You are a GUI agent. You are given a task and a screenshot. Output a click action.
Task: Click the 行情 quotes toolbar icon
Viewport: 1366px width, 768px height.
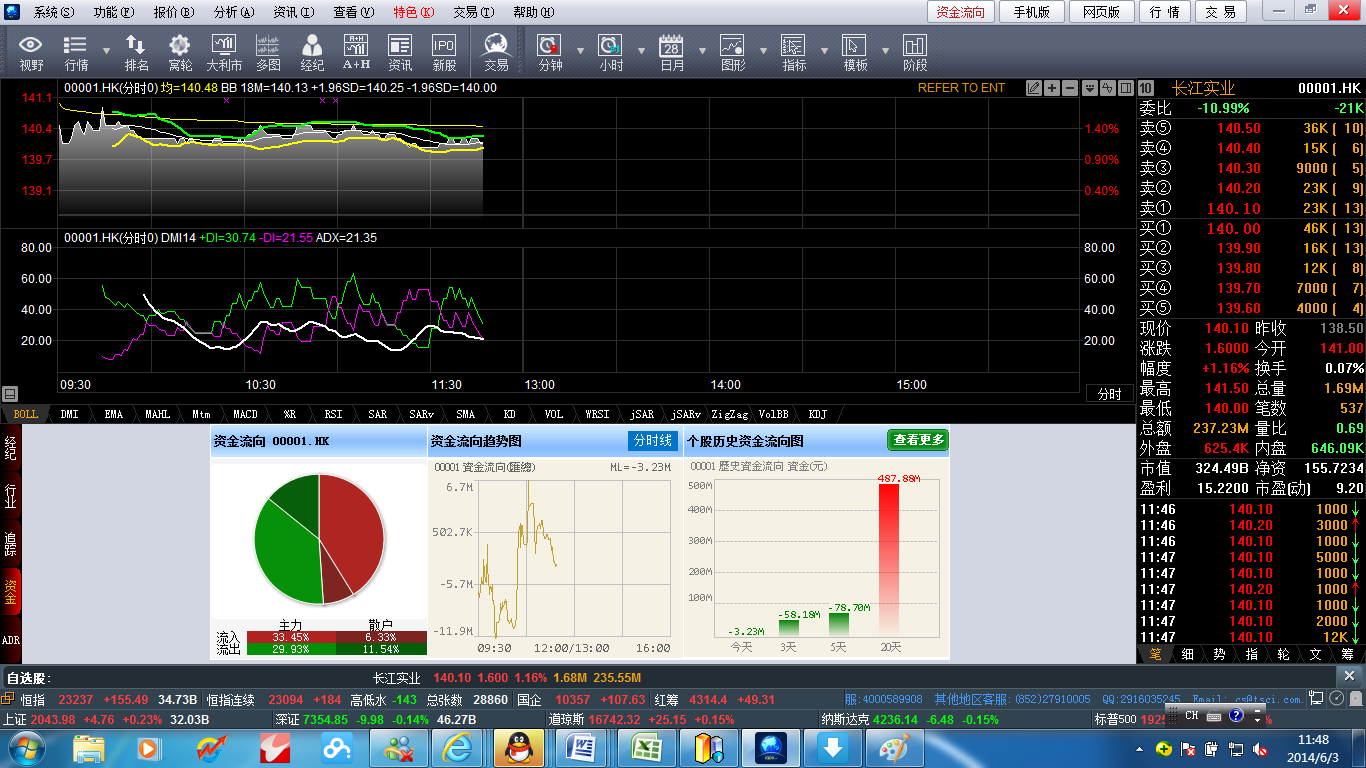76,52
